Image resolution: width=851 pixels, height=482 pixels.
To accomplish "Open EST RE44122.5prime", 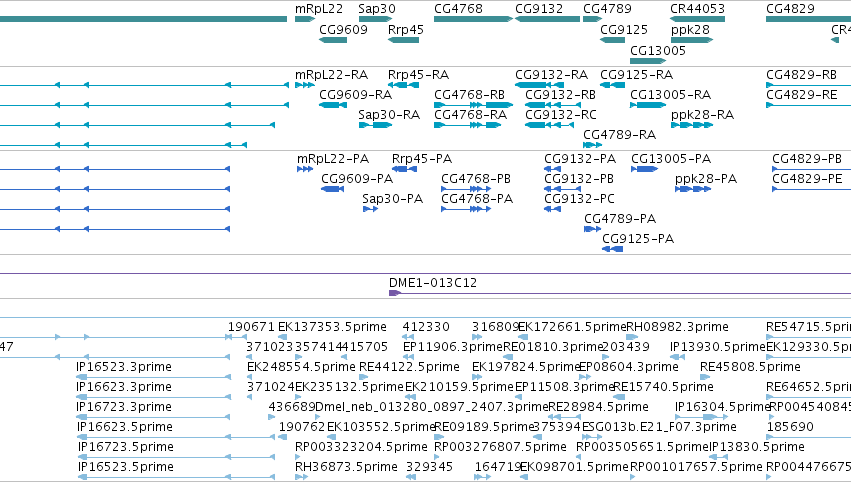I will click(x=409, y=367).
